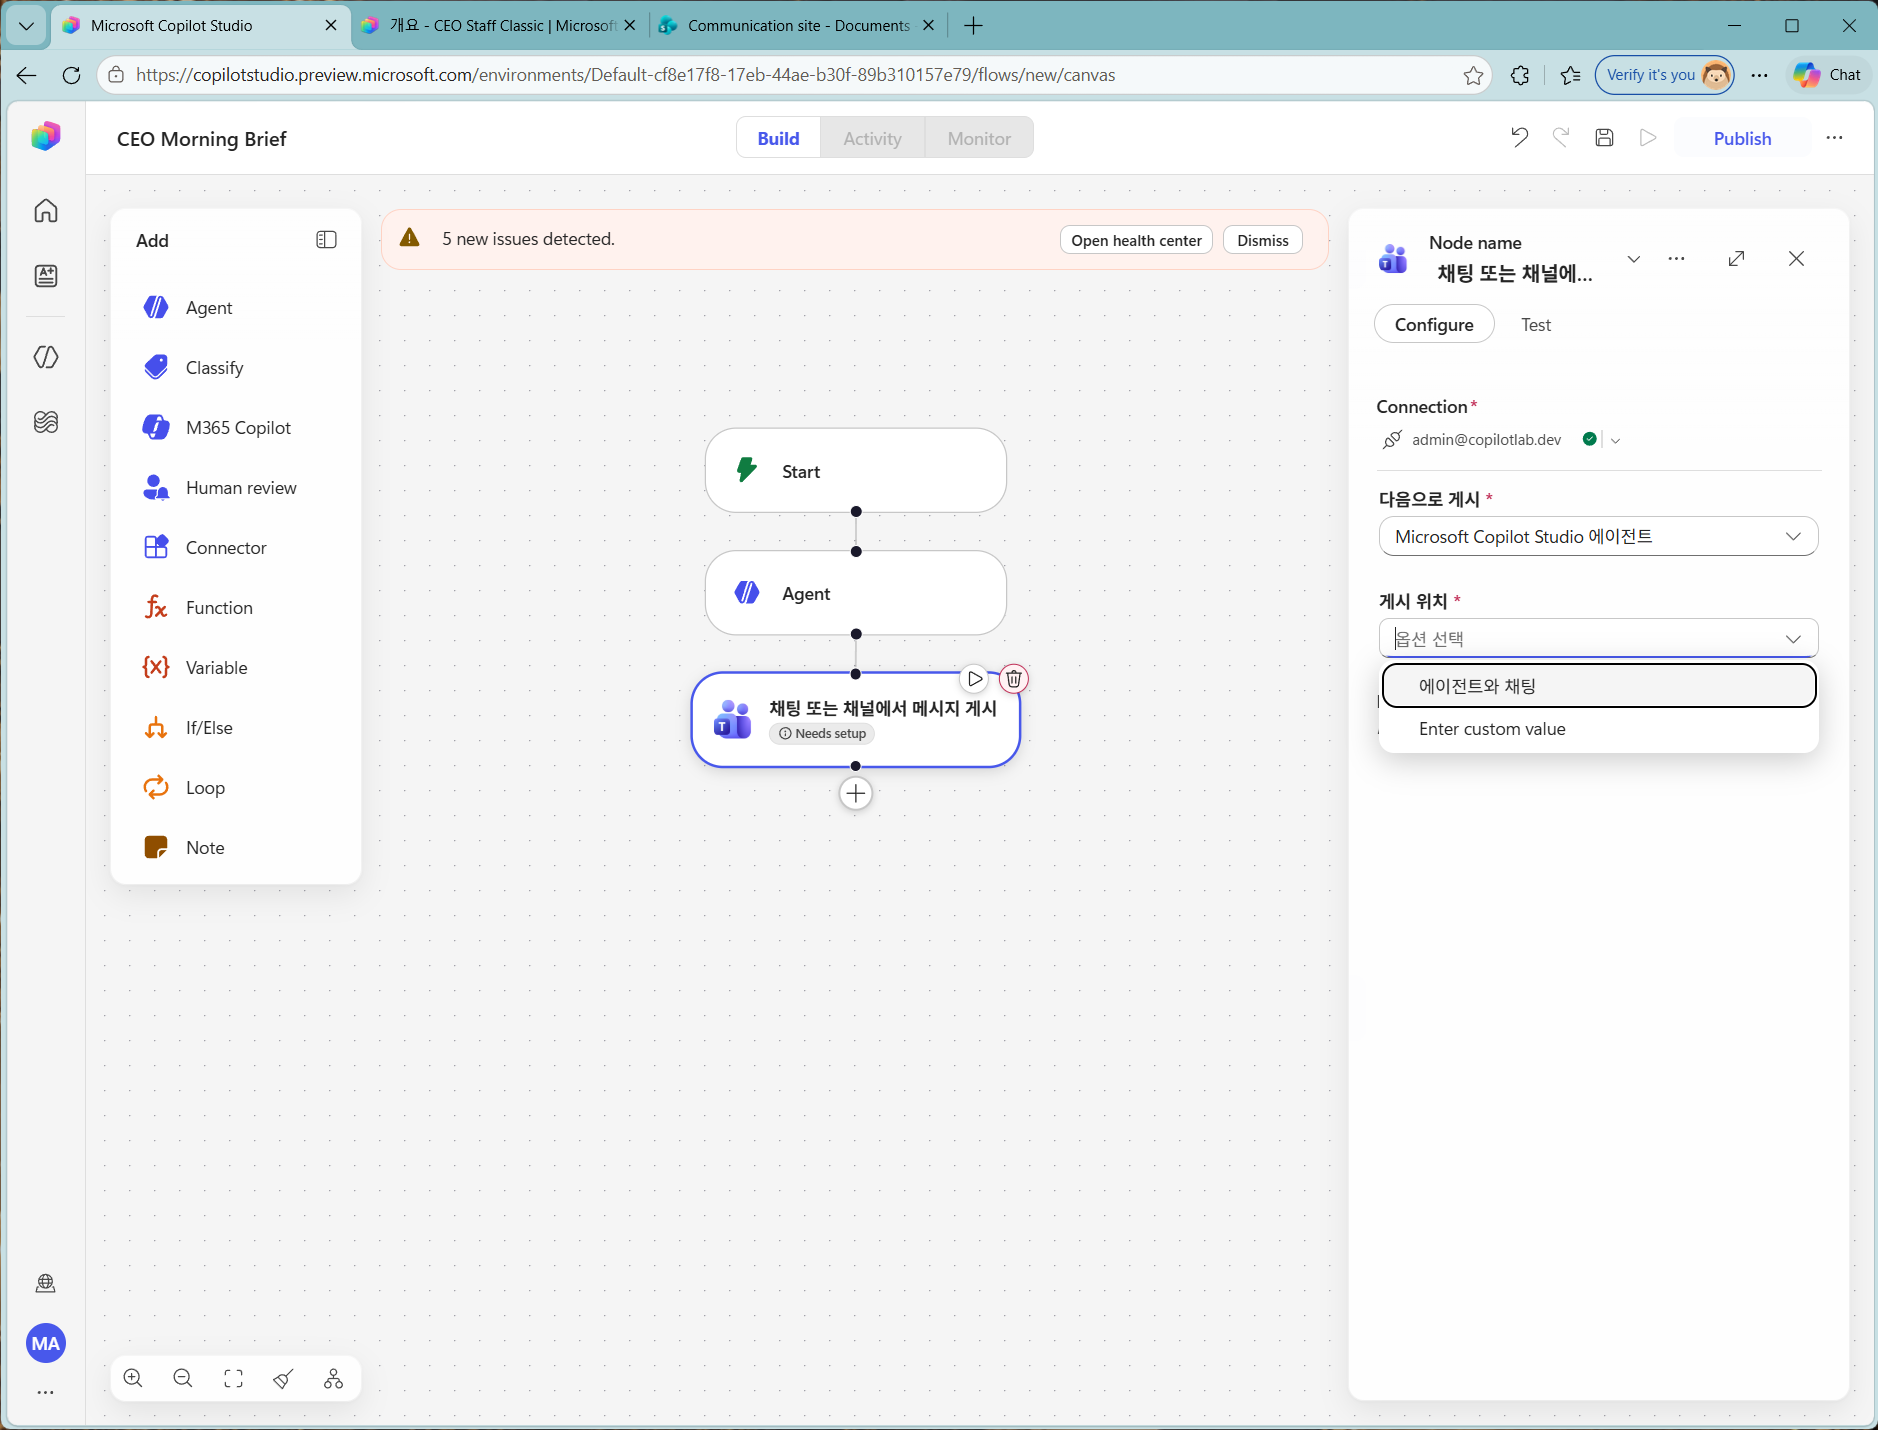
Task: Add a Variable node
Action: click(x=236, y=668)
